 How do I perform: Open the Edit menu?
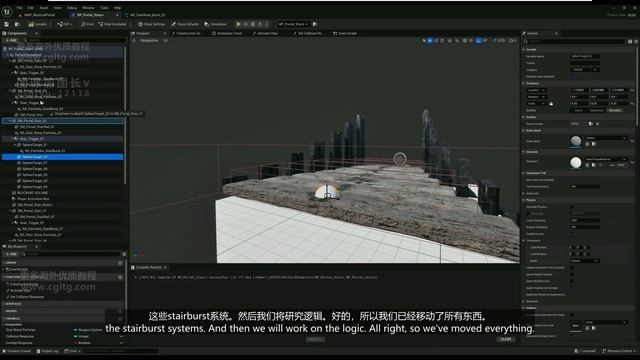(x=31, y=8)
